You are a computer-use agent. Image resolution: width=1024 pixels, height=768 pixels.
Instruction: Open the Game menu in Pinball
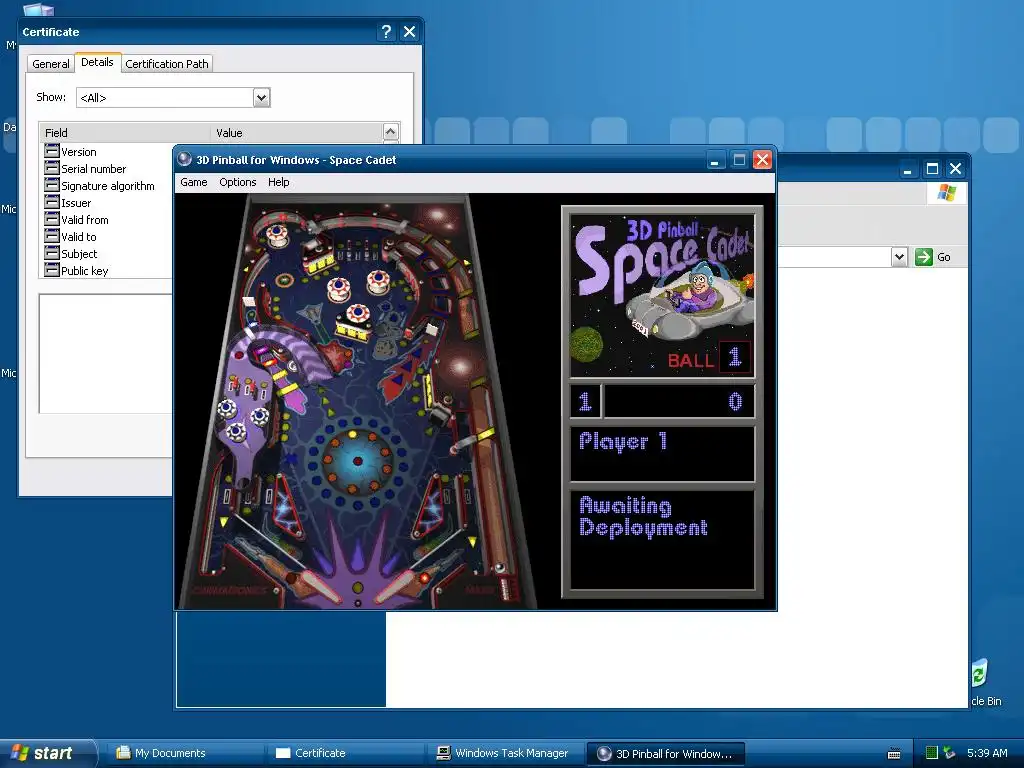pyautogui.click(x=193, y=182)
